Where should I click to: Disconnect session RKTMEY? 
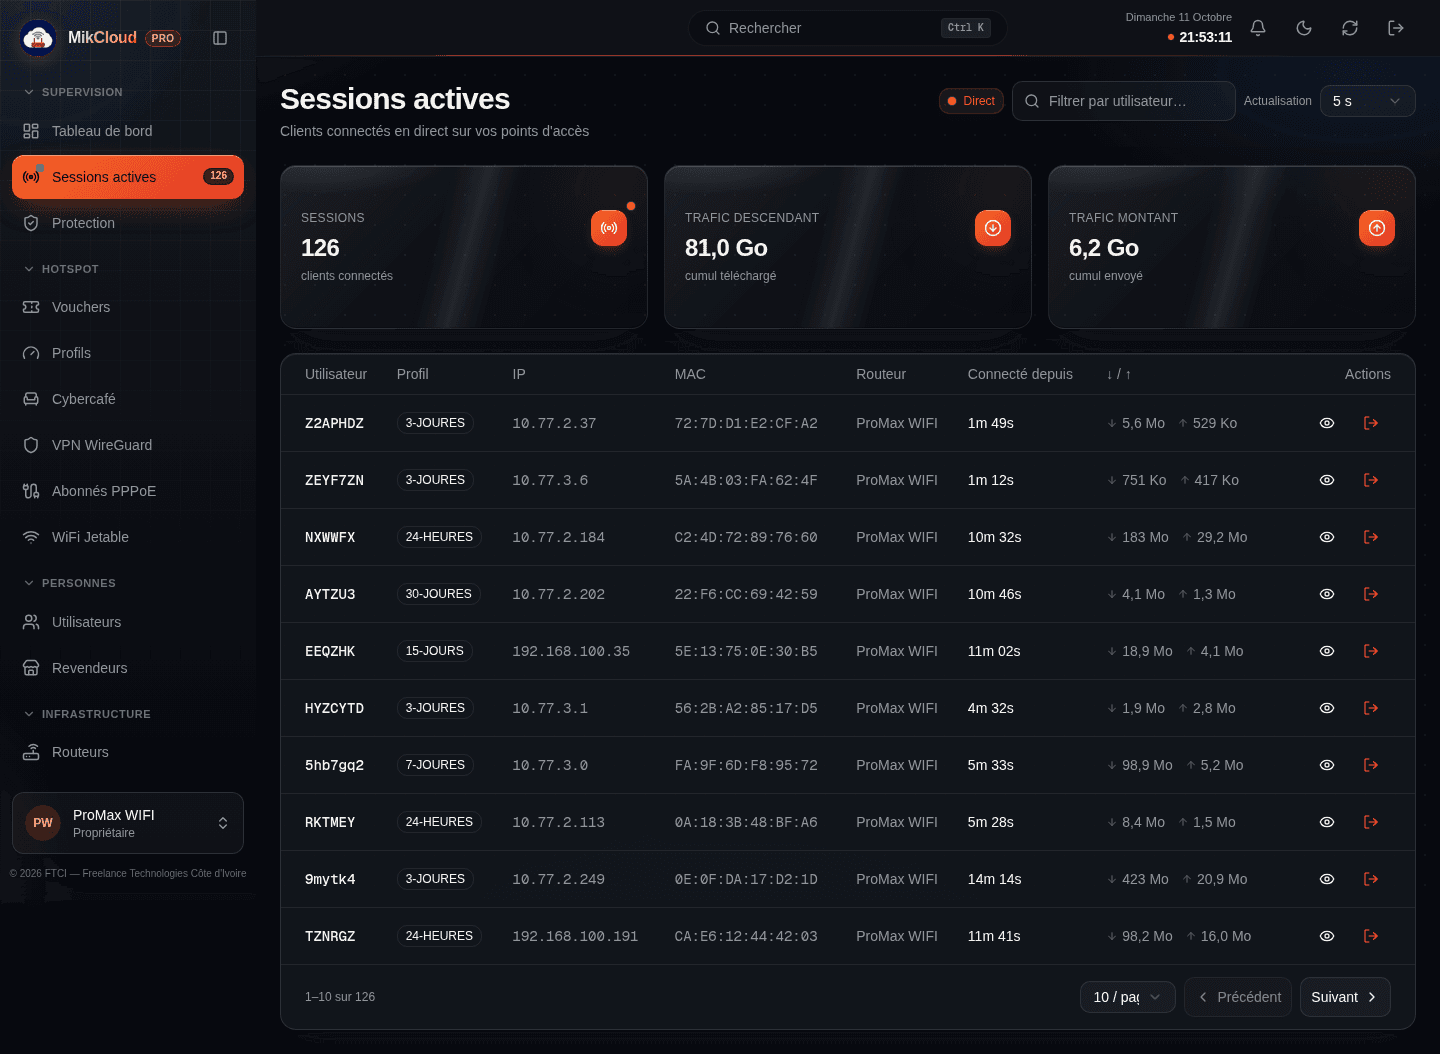click(x=1371, y=822)
